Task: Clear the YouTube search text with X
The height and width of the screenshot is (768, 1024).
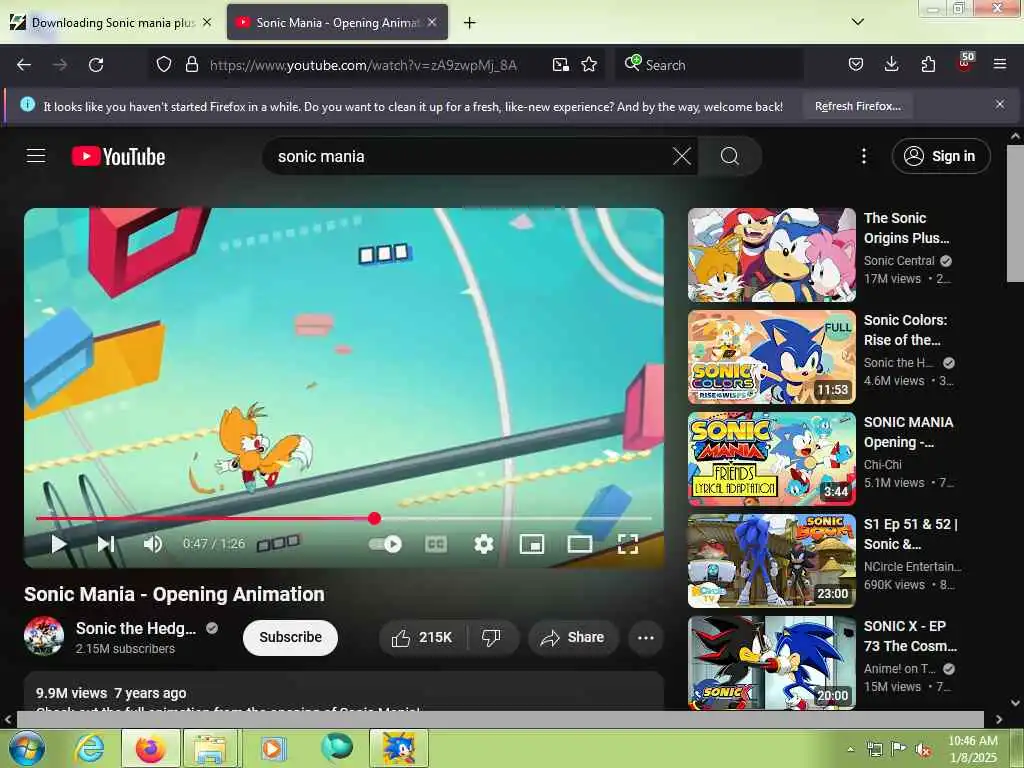Action: 681,156
